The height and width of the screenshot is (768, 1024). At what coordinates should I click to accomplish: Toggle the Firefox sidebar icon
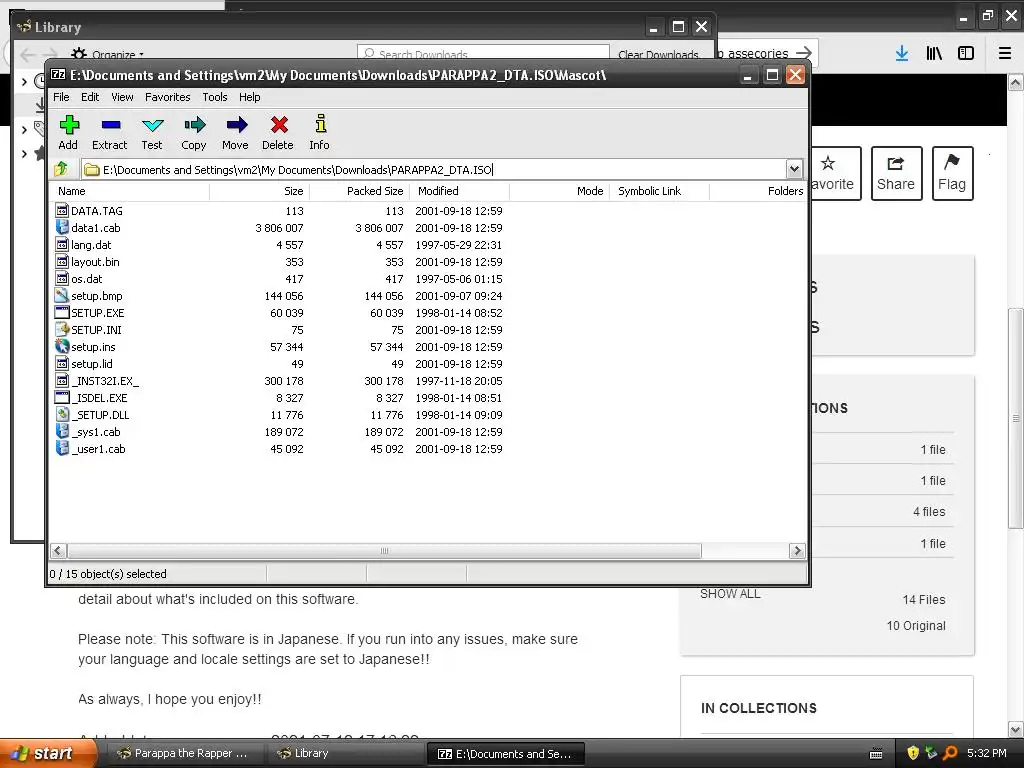click(x=966, y=54)
